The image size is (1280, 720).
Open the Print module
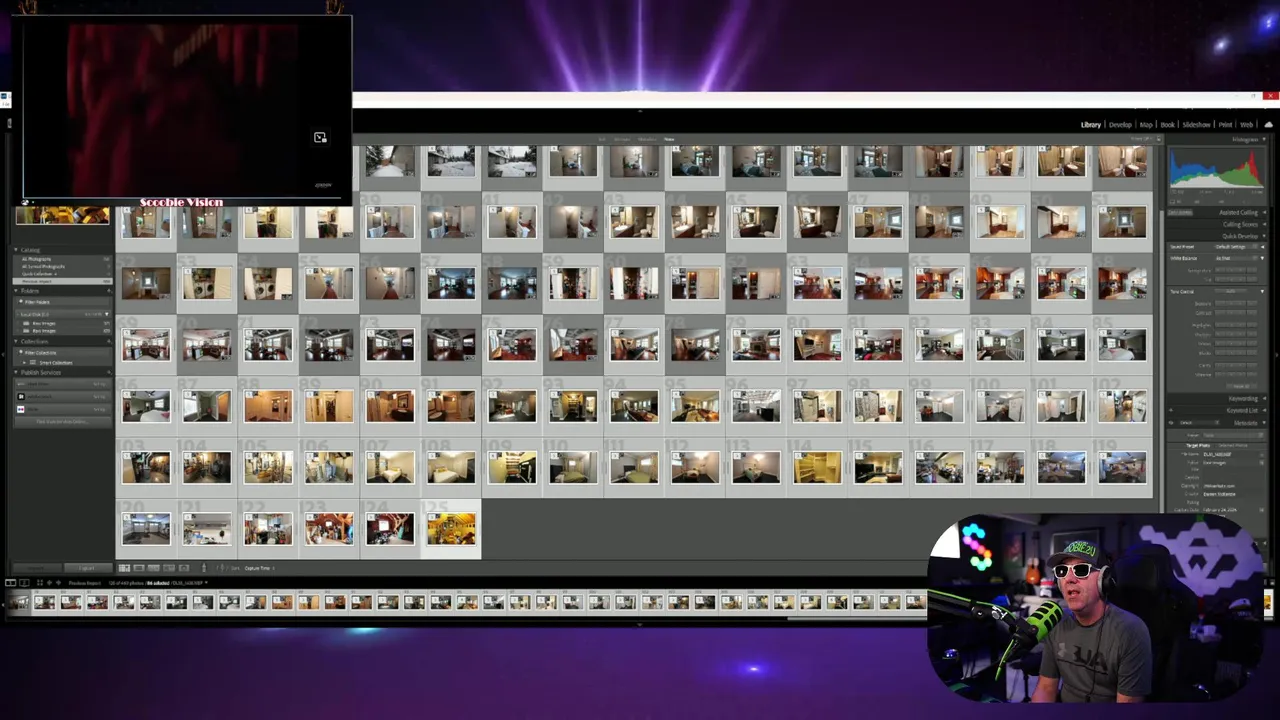pos(1225,125)
